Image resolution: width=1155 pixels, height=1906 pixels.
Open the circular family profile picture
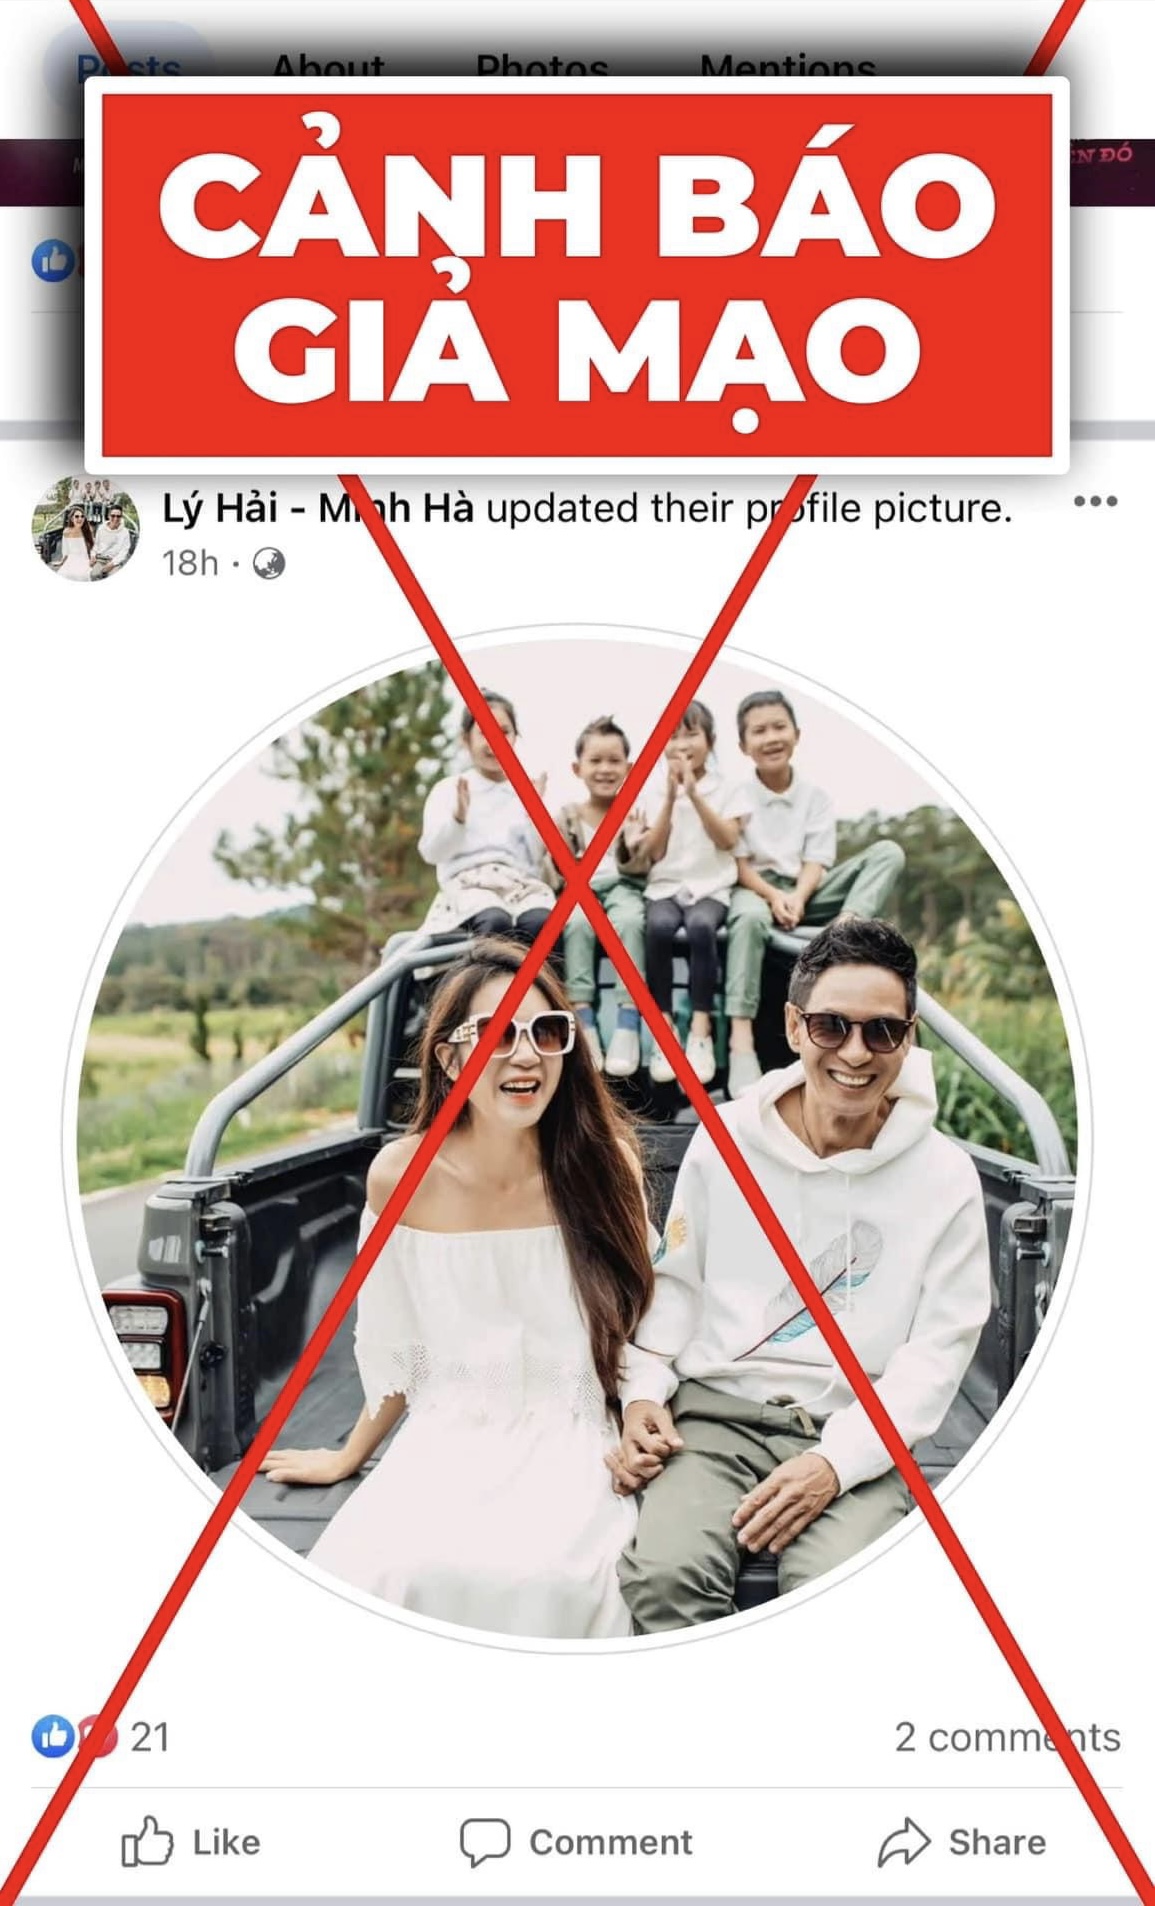point(578,1140)
